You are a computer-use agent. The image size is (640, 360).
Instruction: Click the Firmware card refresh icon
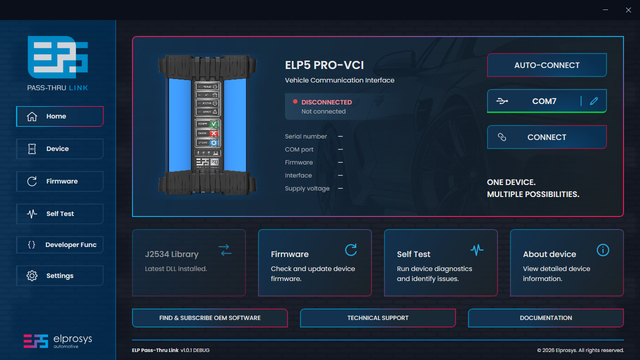[351, 250]
